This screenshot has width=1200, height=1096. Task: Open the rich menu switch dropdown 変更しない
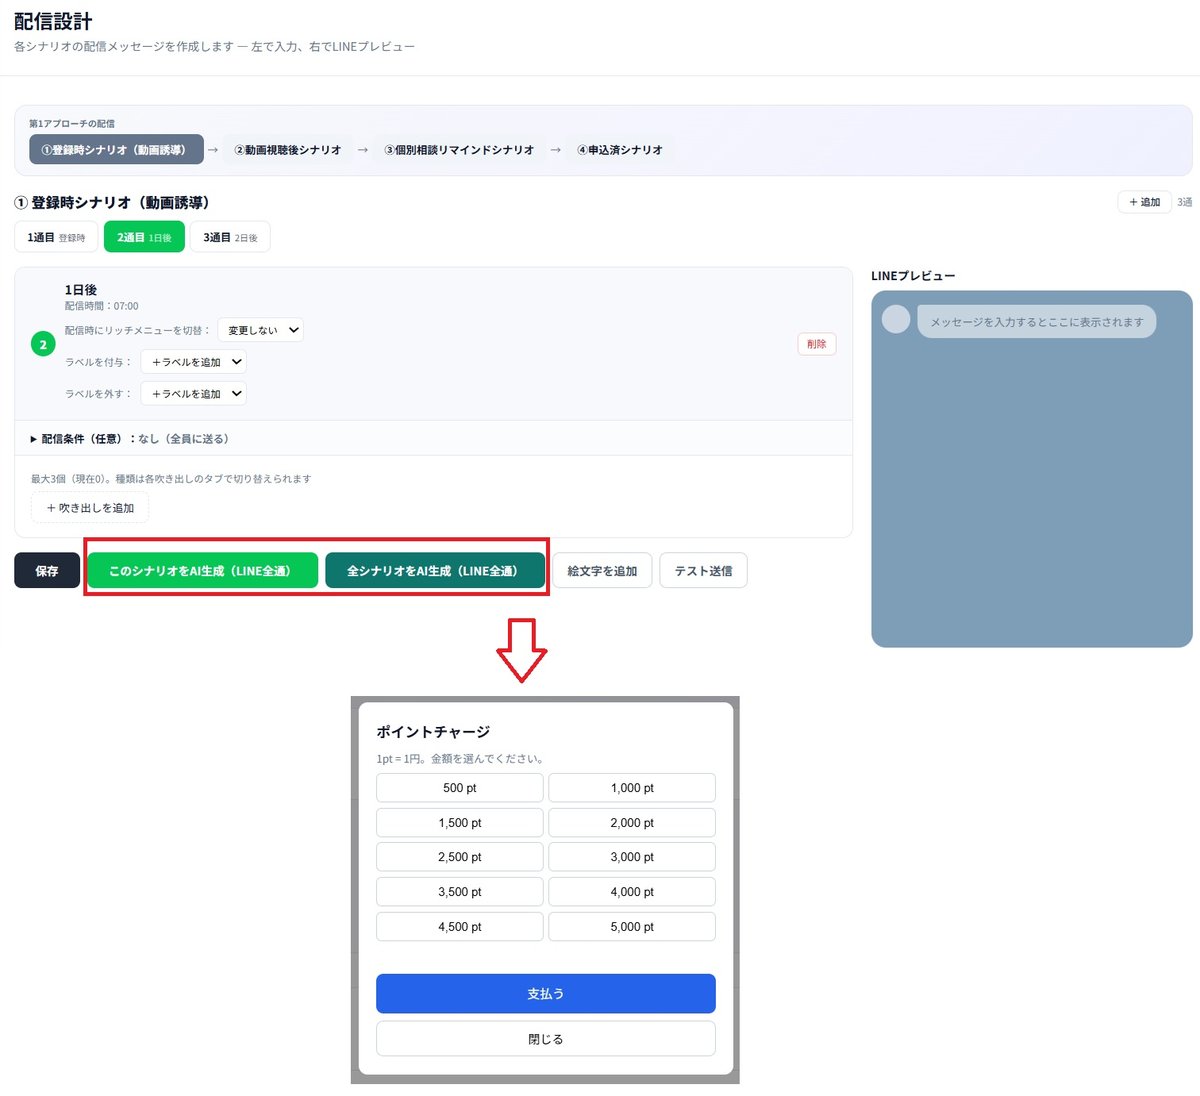coord(260,330)
